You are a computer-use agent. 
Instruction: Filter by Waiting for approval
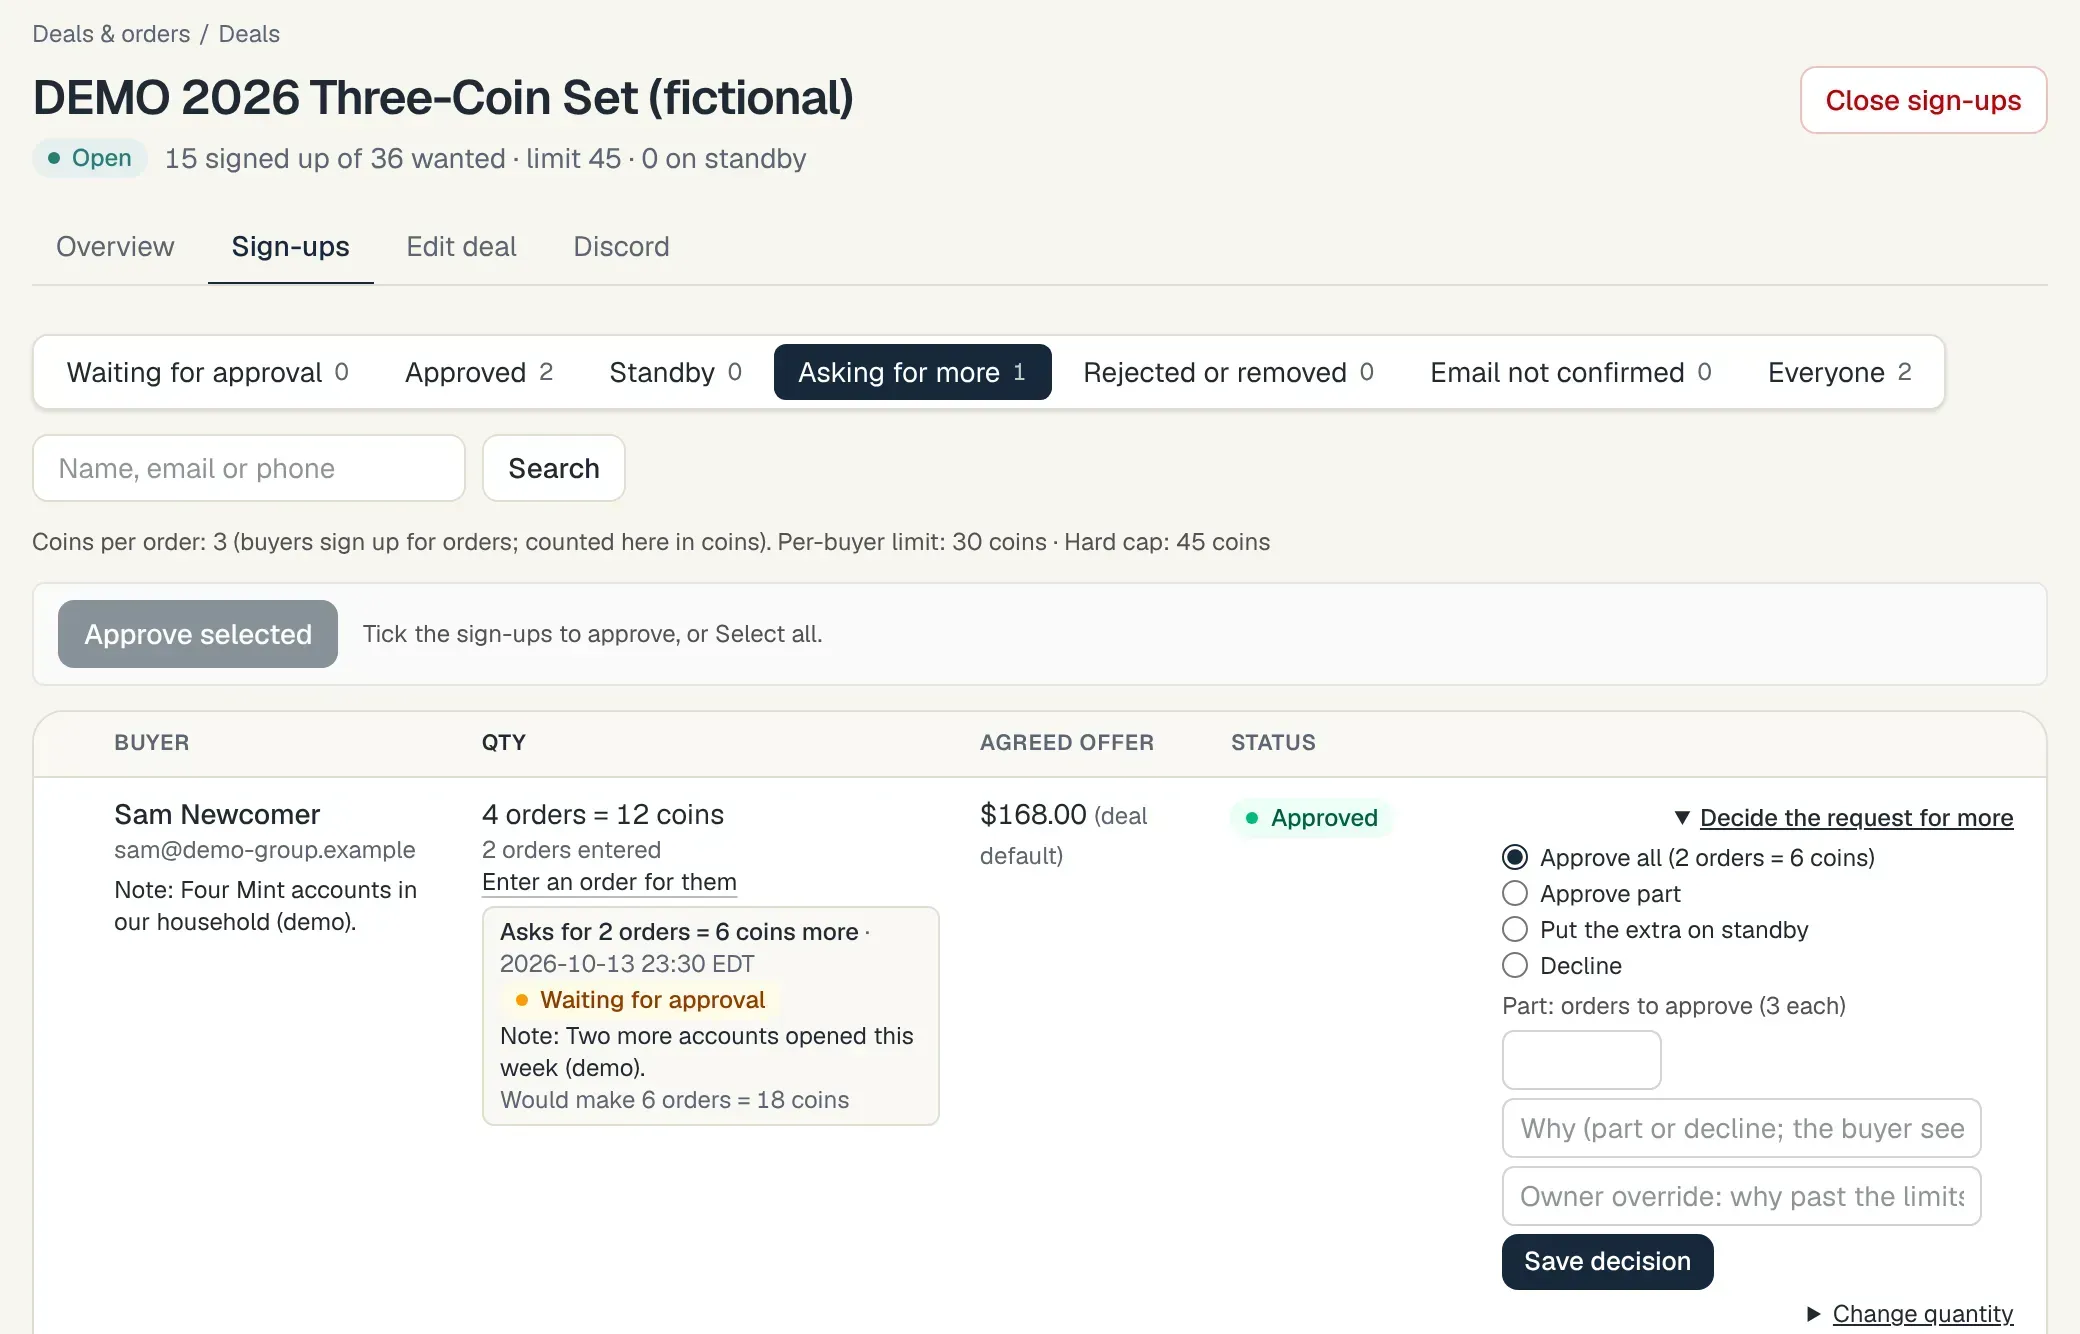click(207, 372)
